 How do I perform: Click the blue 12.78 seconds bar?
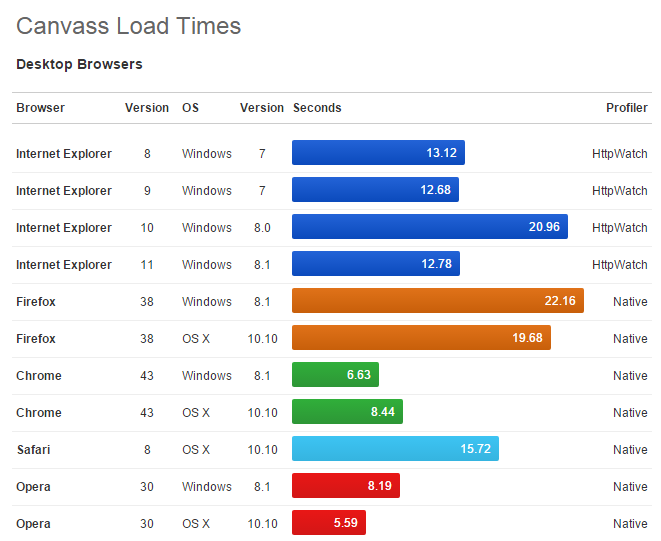pyautogui.click(x=376, y=264)
